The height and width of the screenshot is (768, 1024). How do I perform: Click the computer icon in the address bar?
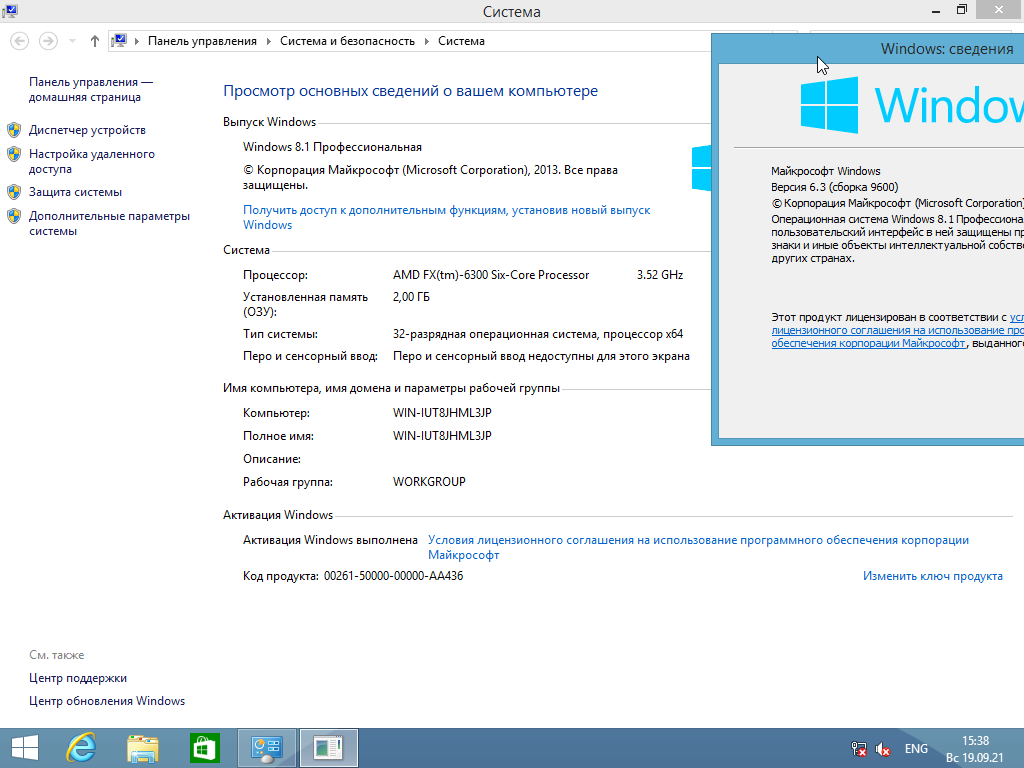coord(119,40)
